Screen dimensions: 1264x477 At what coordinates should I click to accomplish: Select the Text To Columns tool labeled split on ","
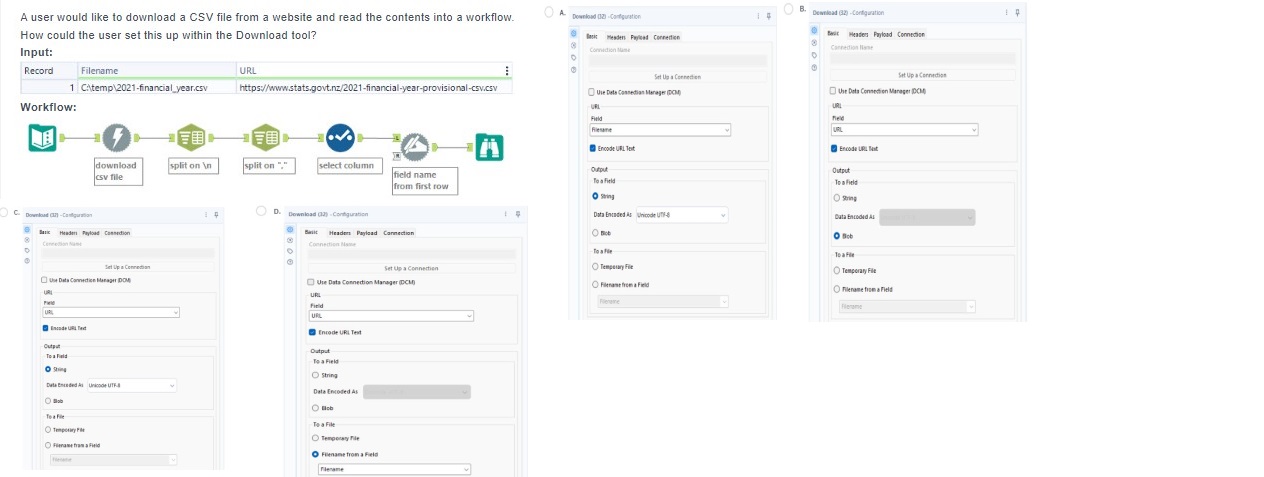(265, 137)
